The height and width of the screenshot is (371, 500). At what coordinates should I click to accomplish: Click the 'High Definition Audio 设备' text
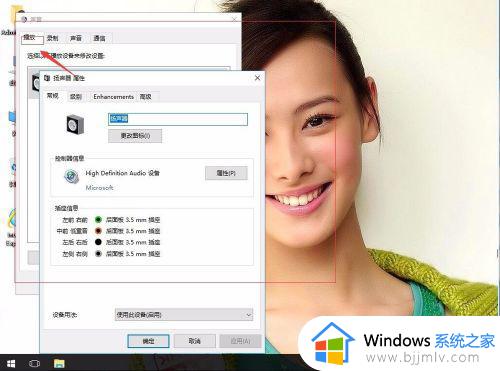pyautogui.click(x=122, y=173)
